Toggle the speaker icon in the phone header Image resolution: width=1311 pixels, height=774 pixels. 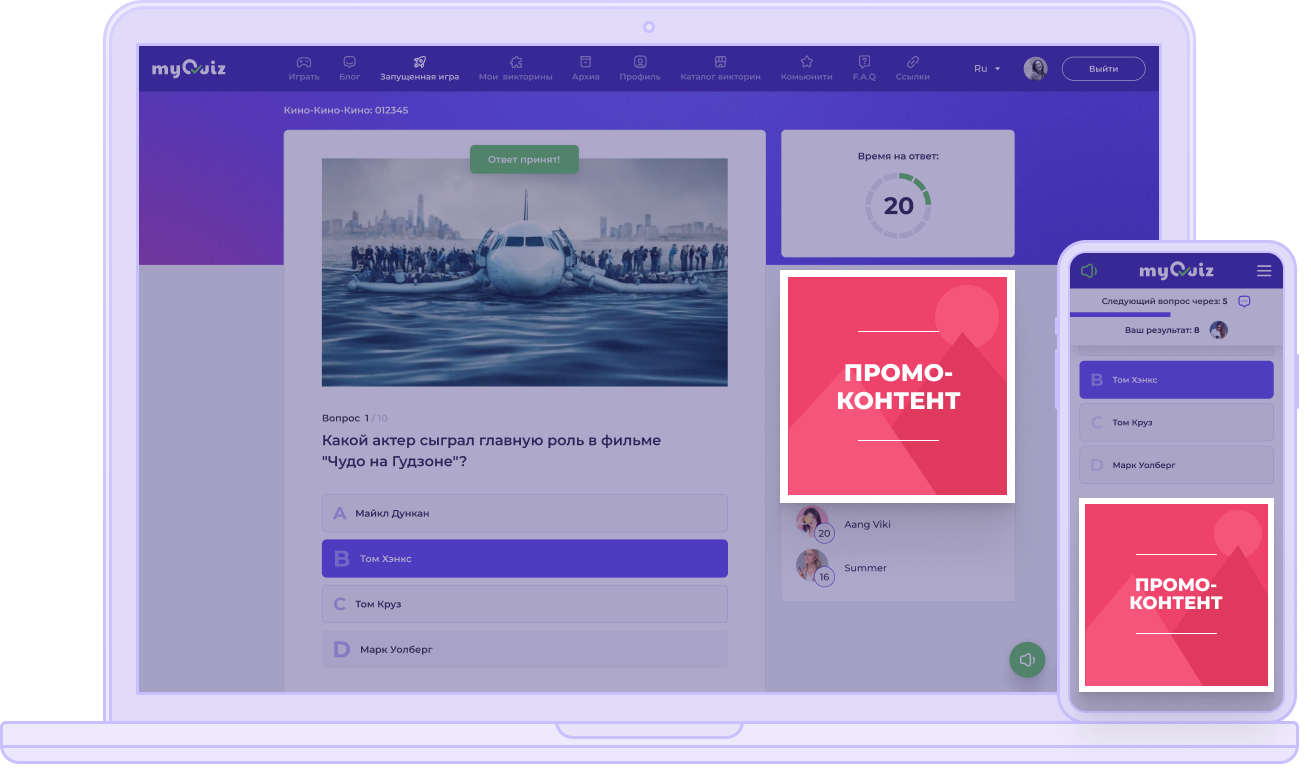[x=1089, y=271]
